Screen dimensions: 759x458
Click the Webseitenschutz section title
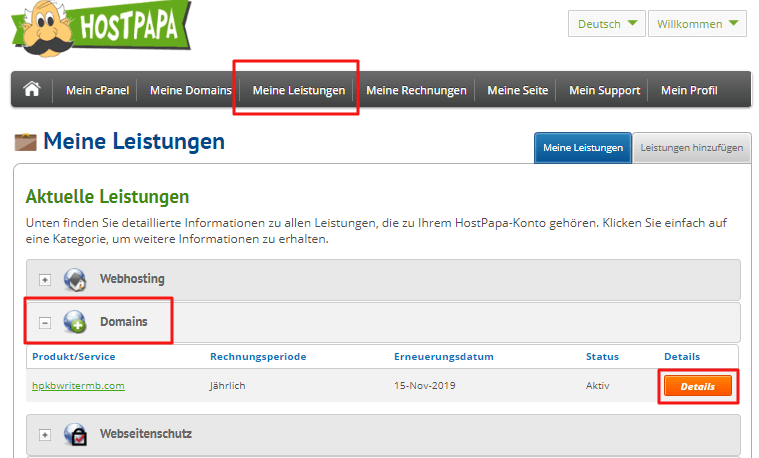pos(146,434)
